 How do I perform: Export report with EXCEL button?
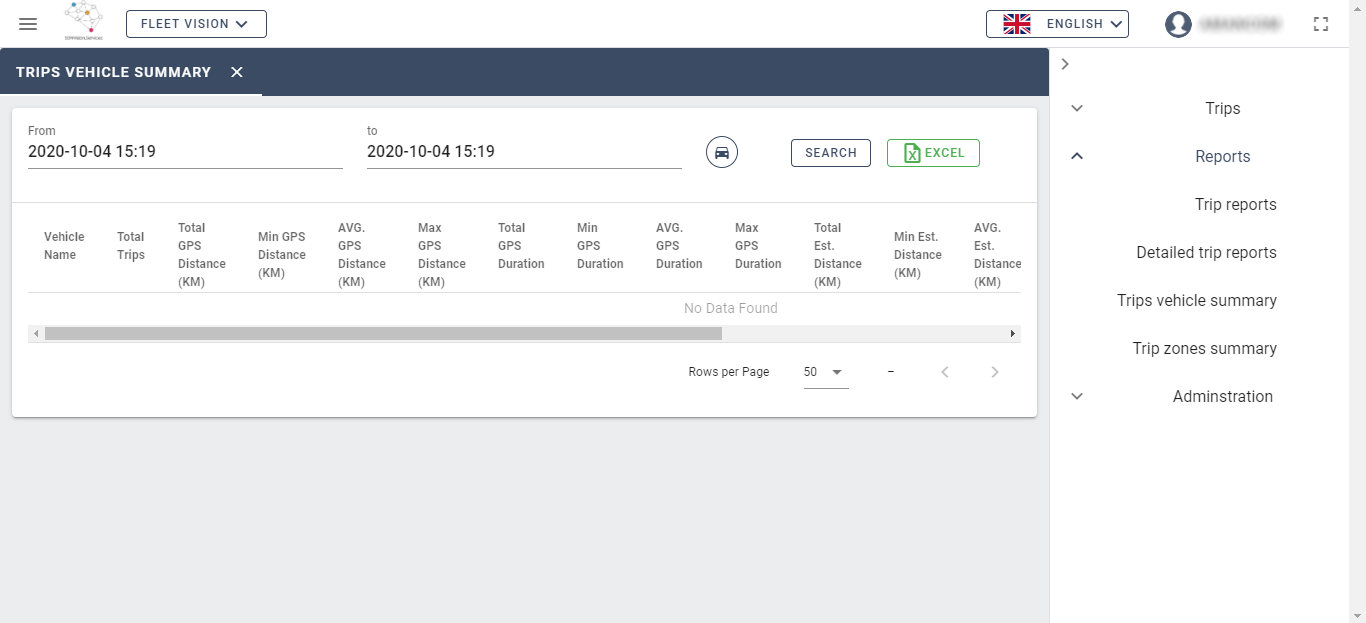point(933,153)
